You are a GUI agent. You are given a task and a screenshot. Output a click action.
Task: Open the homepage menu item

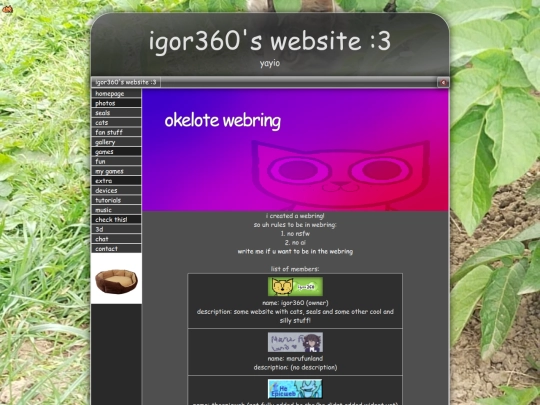point(116,93)
